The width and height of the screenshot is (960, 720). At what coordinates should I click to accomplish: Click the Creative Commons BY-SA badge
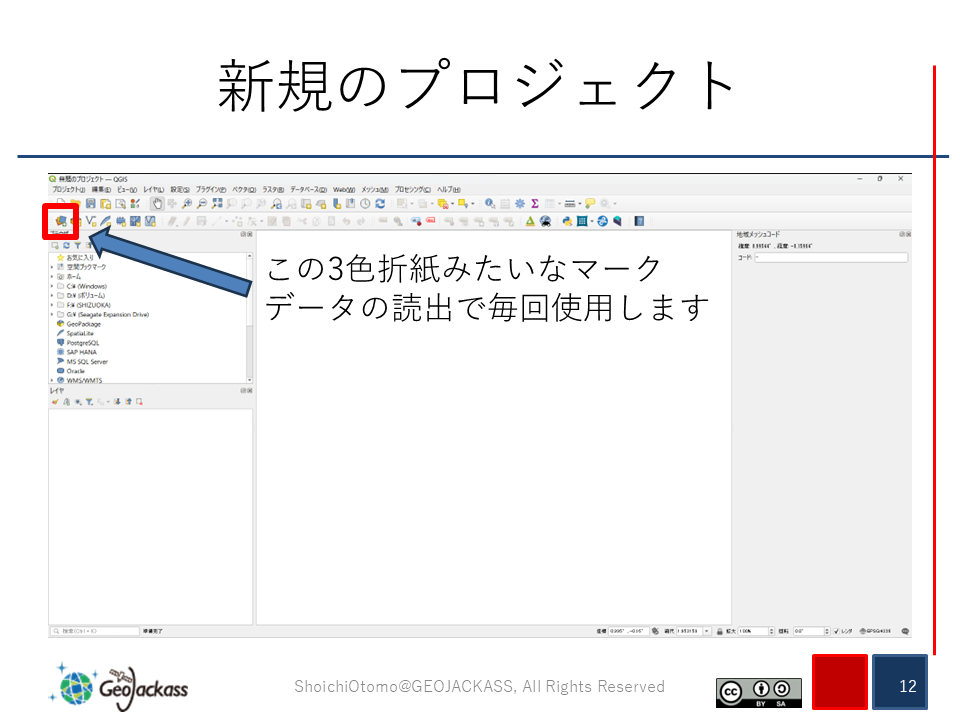[x=758, y=691]
